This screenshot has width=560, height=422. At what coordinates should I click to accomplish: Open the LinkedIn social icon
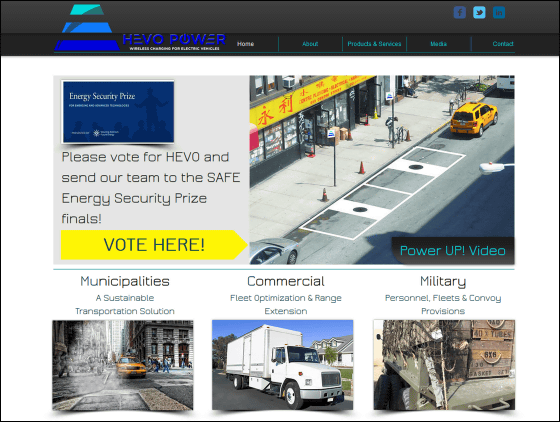tap(499, 12)
